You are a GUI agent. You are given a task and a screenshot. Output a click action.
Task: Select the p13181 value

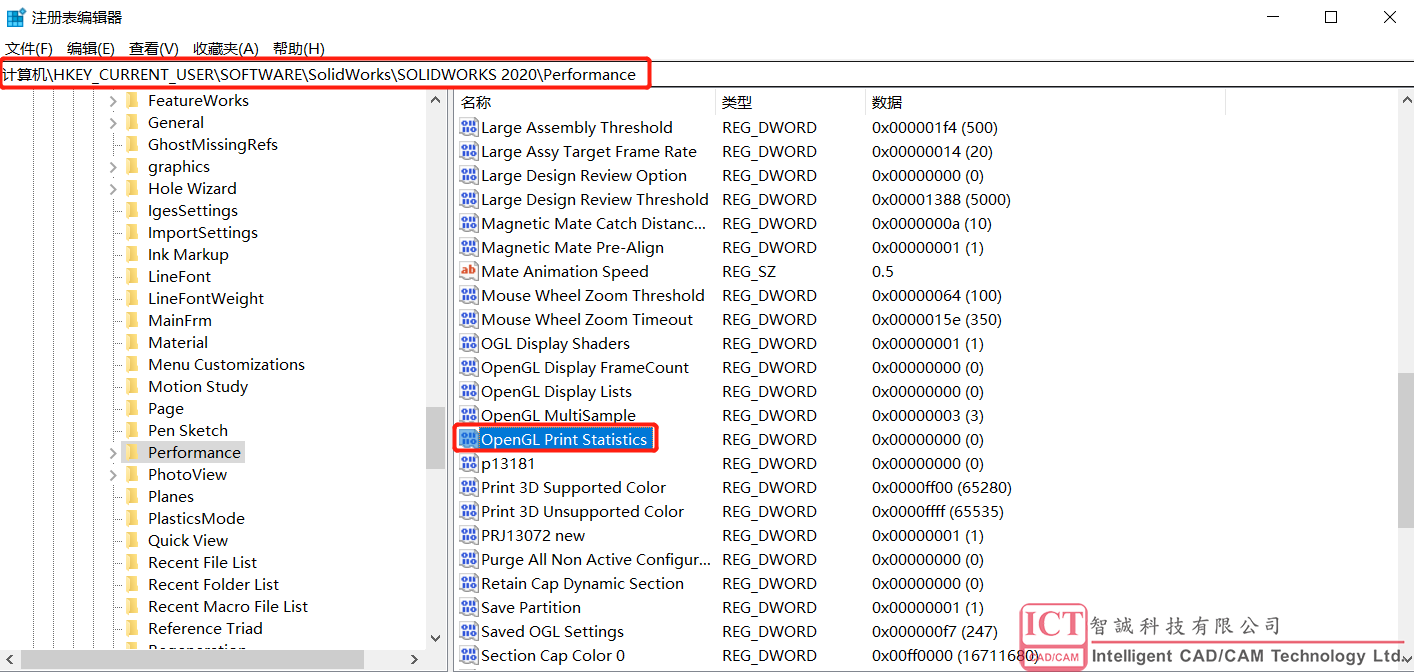pos(508,463)
